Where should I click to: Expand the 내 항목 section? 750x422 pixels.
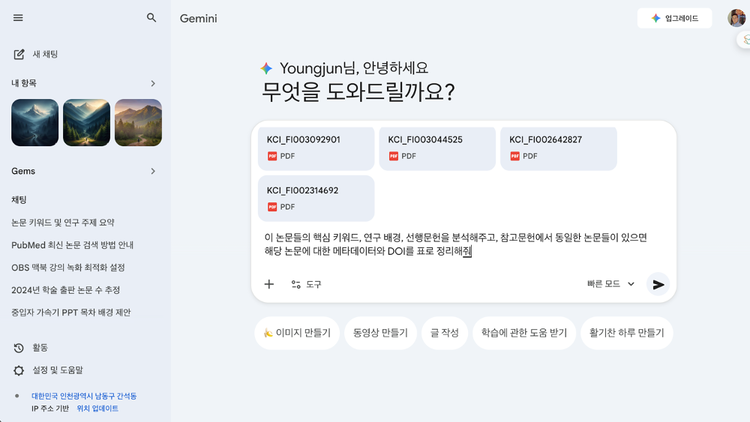pyautogui.click(x=153, y=83)
